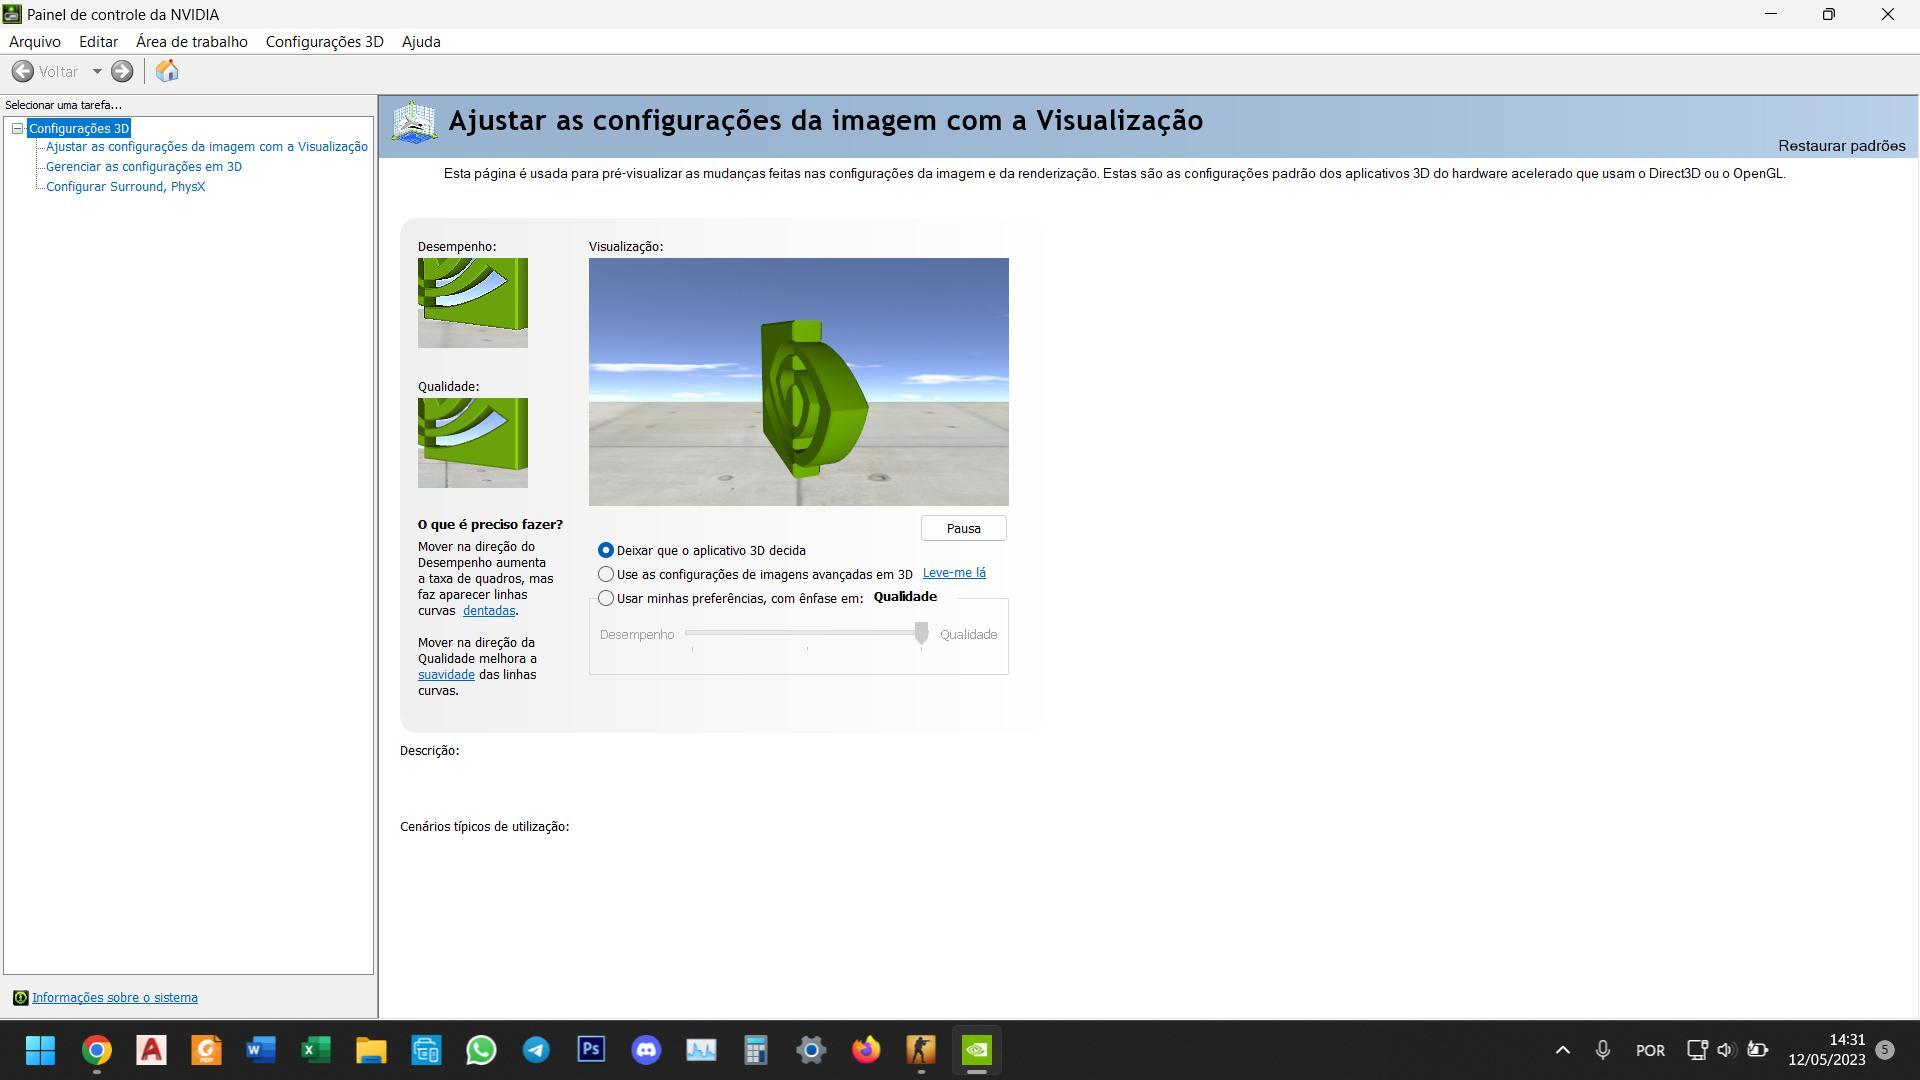1920x1080 pixels.
Task: Open clock and date 14:31 12/05/2023
Action: pos(1827,1050)
